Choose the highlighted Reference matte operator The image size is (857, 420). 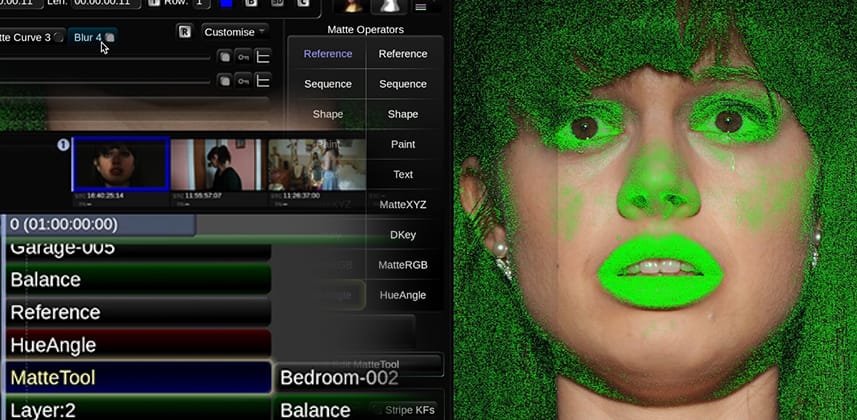[x=328, y=54]
